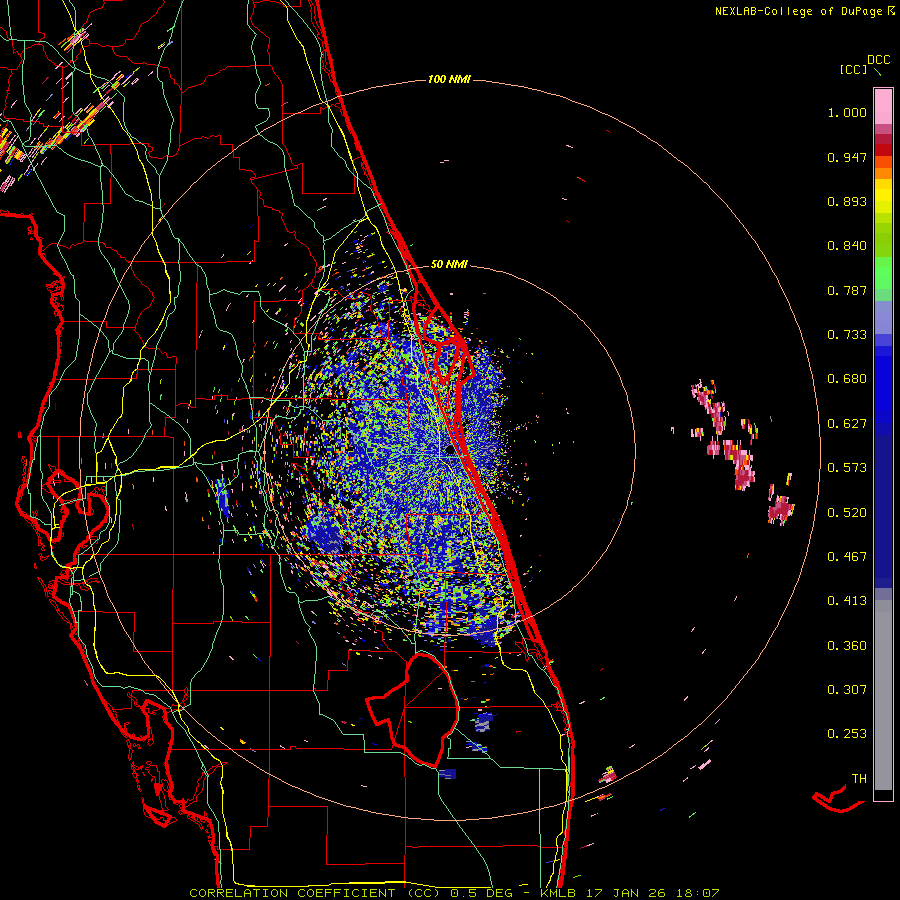
Task: Select the 0.787 legend value
Action: (847, 290)
